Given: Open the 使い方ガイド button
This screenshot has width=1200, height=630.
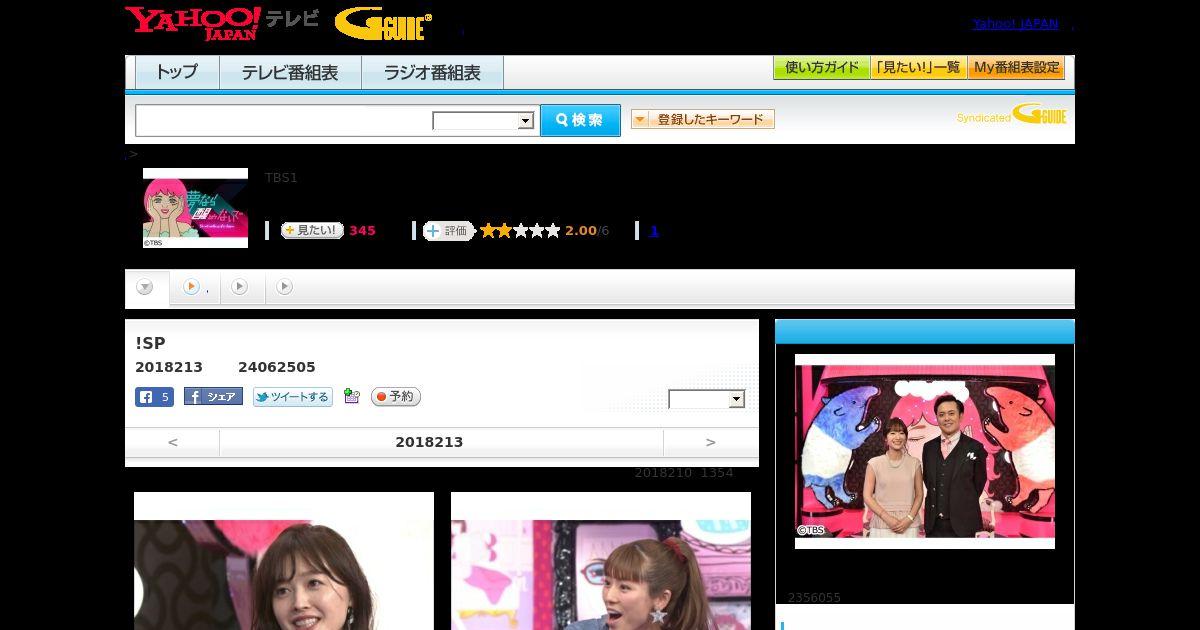Looking at the screenshot, I should pyautogui.click(x=821, y=68).
